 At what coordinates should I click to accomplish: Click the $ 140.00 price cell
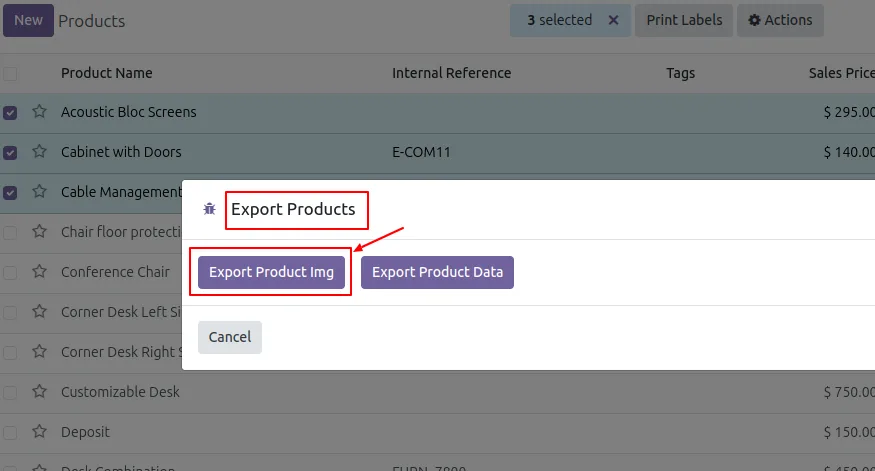pos(849,152)
